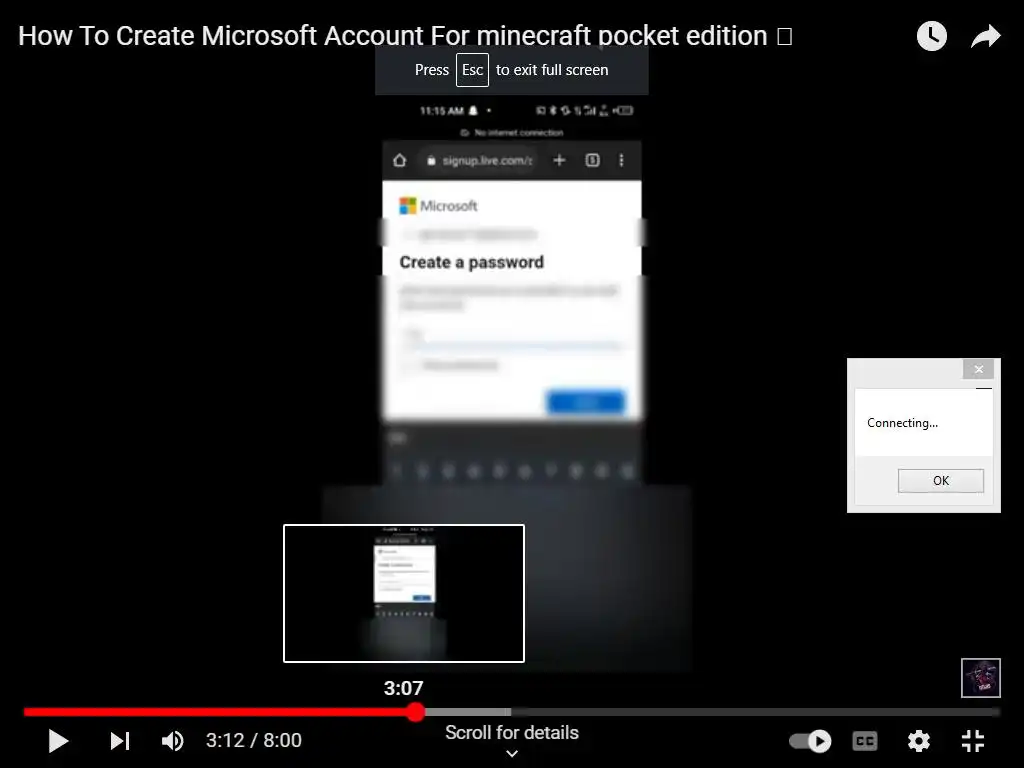Image resolution: width=1024 pixels, height=768 pixels.
Task: Click the video title text
Action: click(405, 36)
